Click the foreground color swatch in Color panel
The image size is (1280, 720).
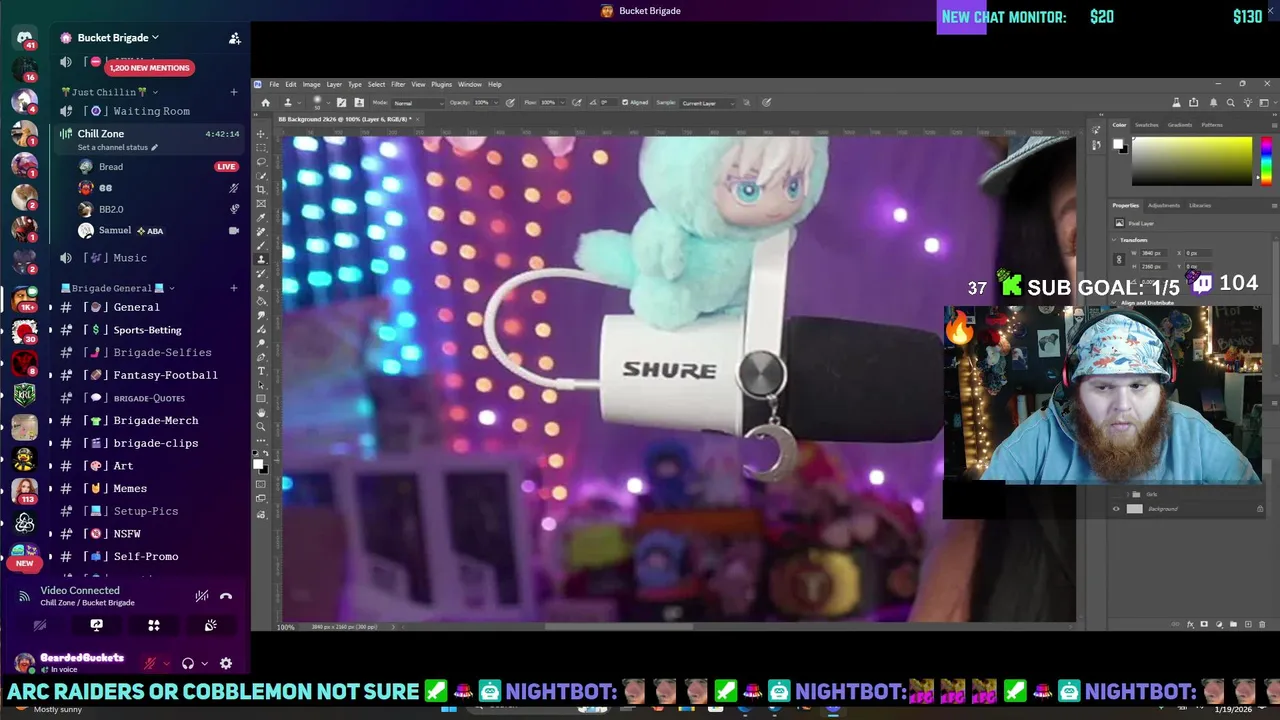(x=1117, y=143)
